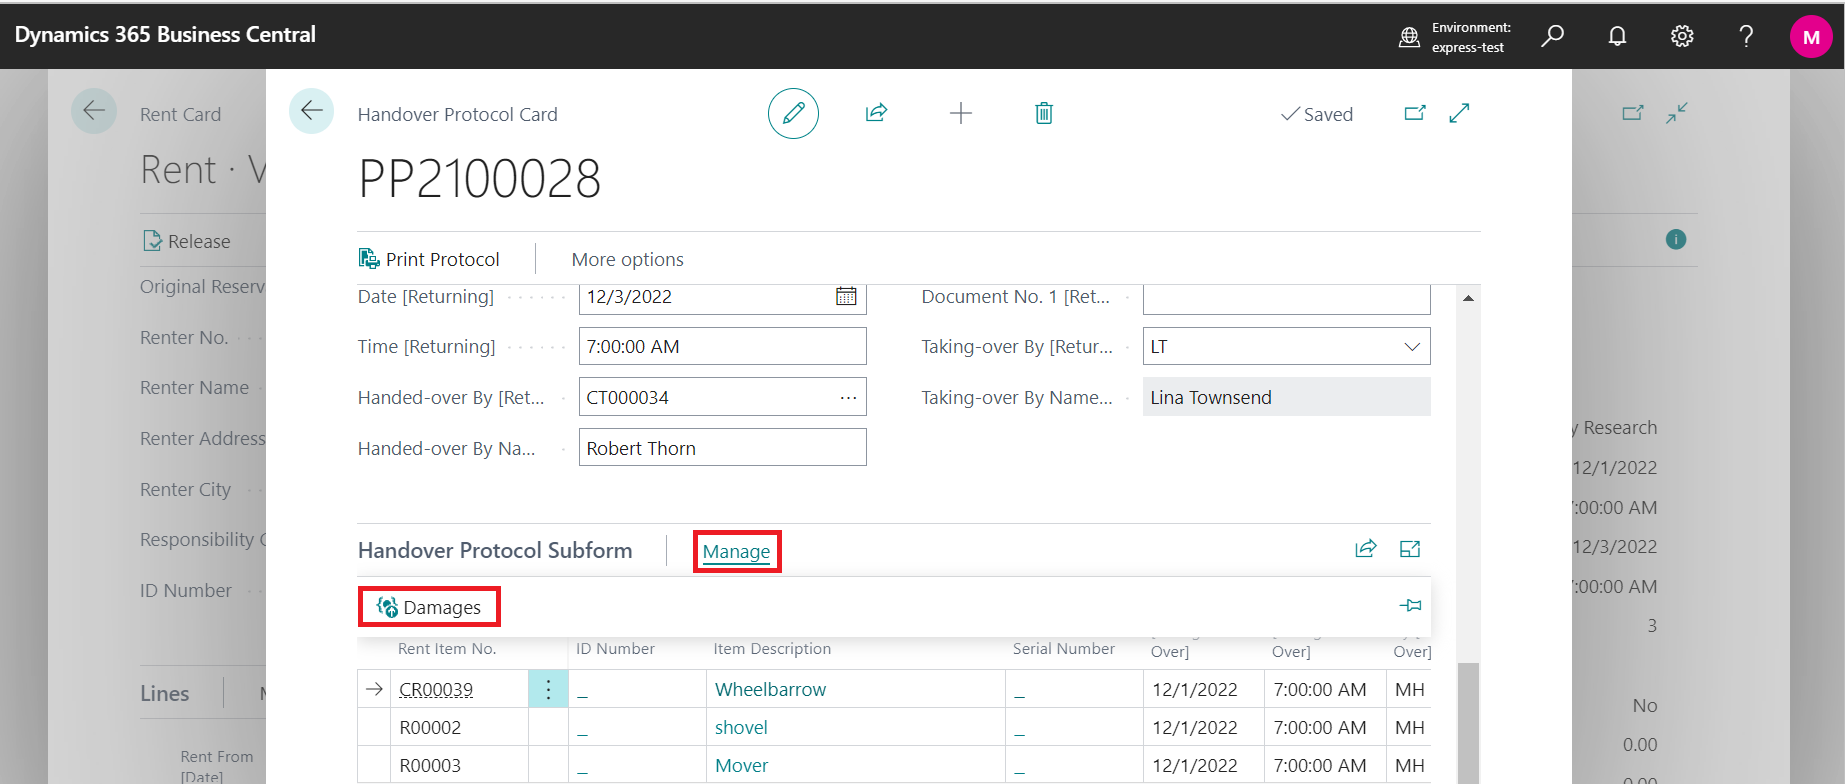Image resolution: width=1845 pixels, height=784 pixels.
Task: Click the plus icon to create new
Action: pyautogui.click(x=960, y=113)
